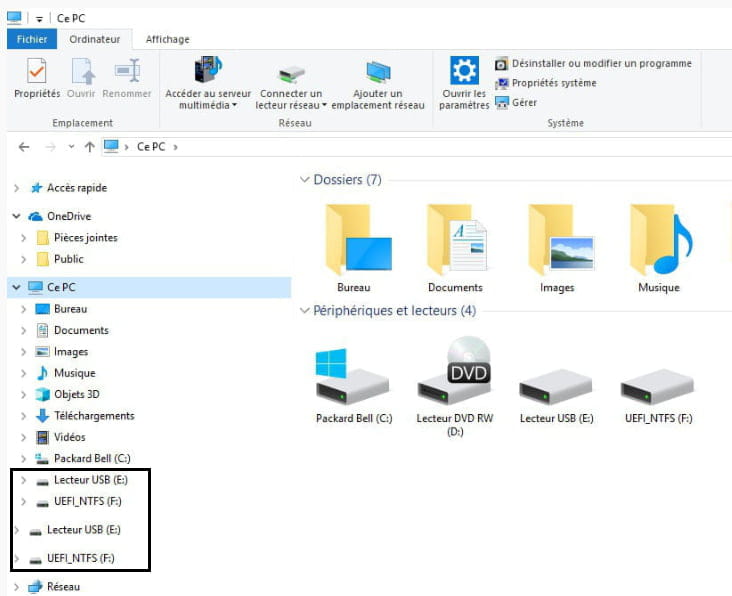Select Public folder in sidebar
732x596 pixels.
point(69,259)
